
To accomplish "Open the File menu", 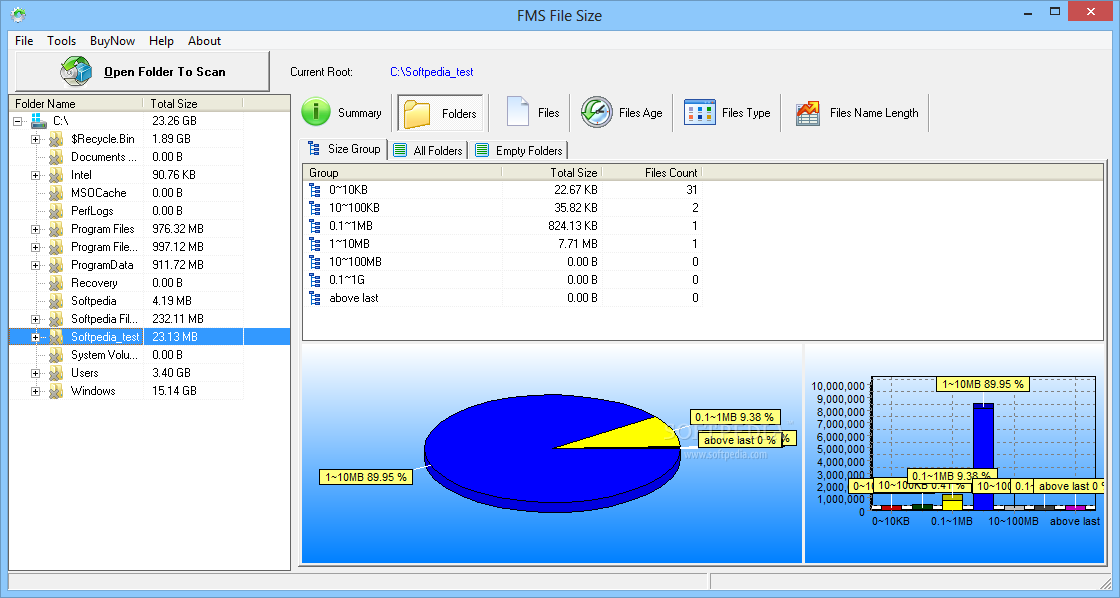I will 24,41.
